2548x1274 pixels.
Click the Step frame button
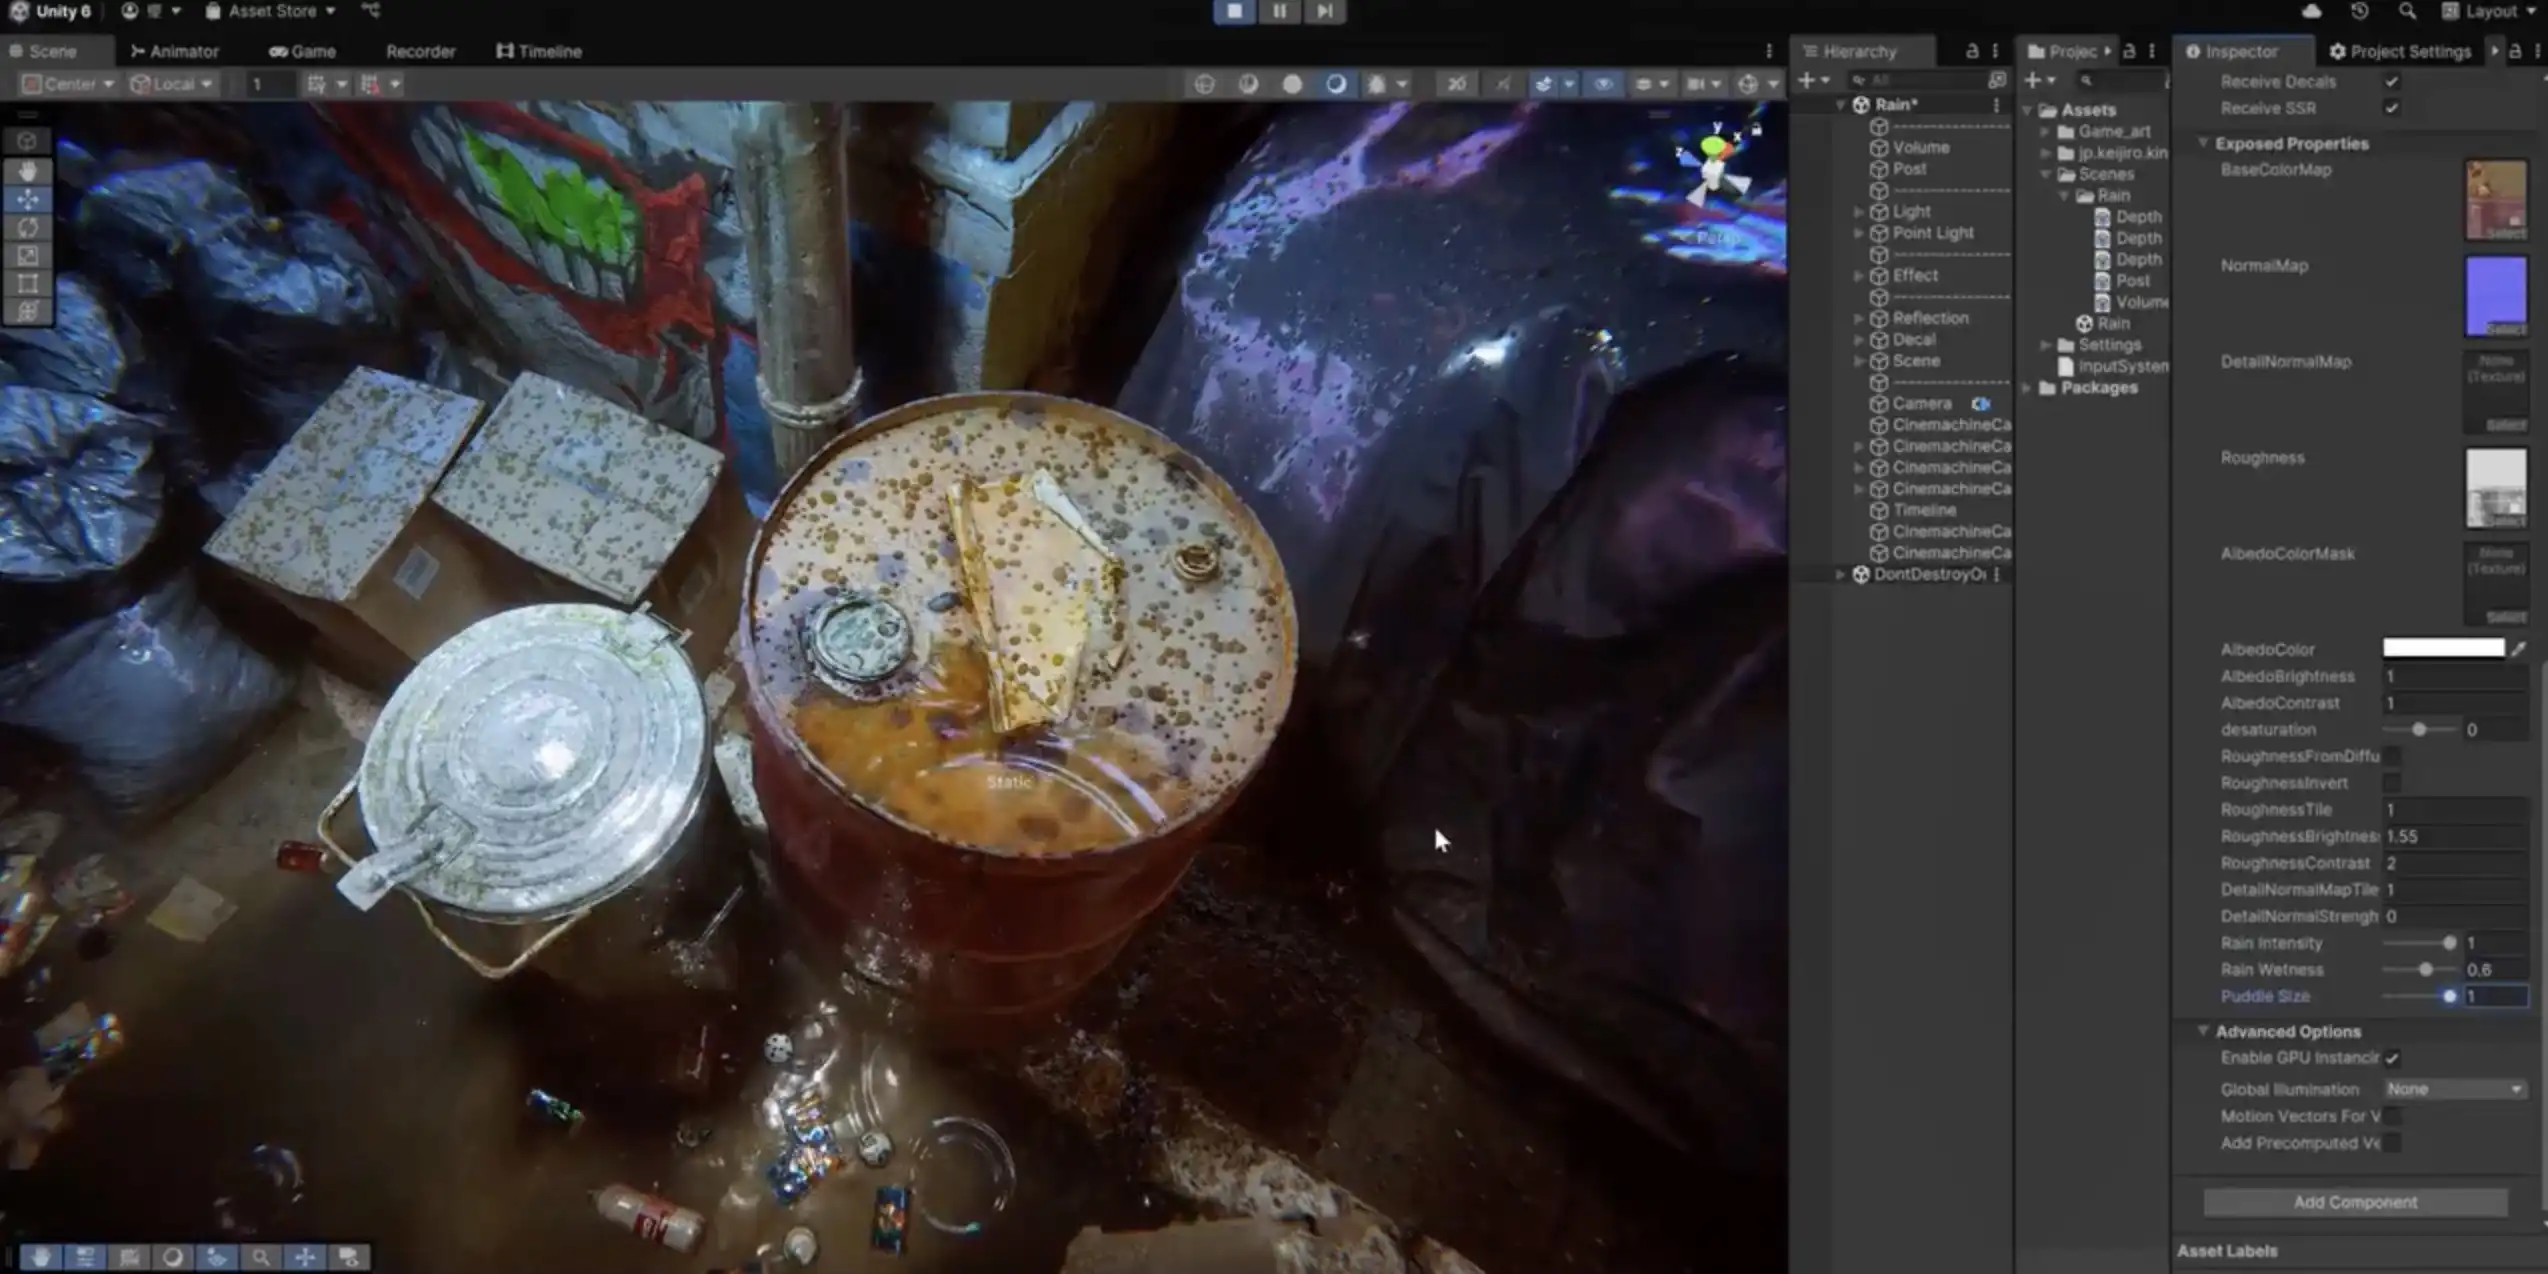[x=1324, y=11]
